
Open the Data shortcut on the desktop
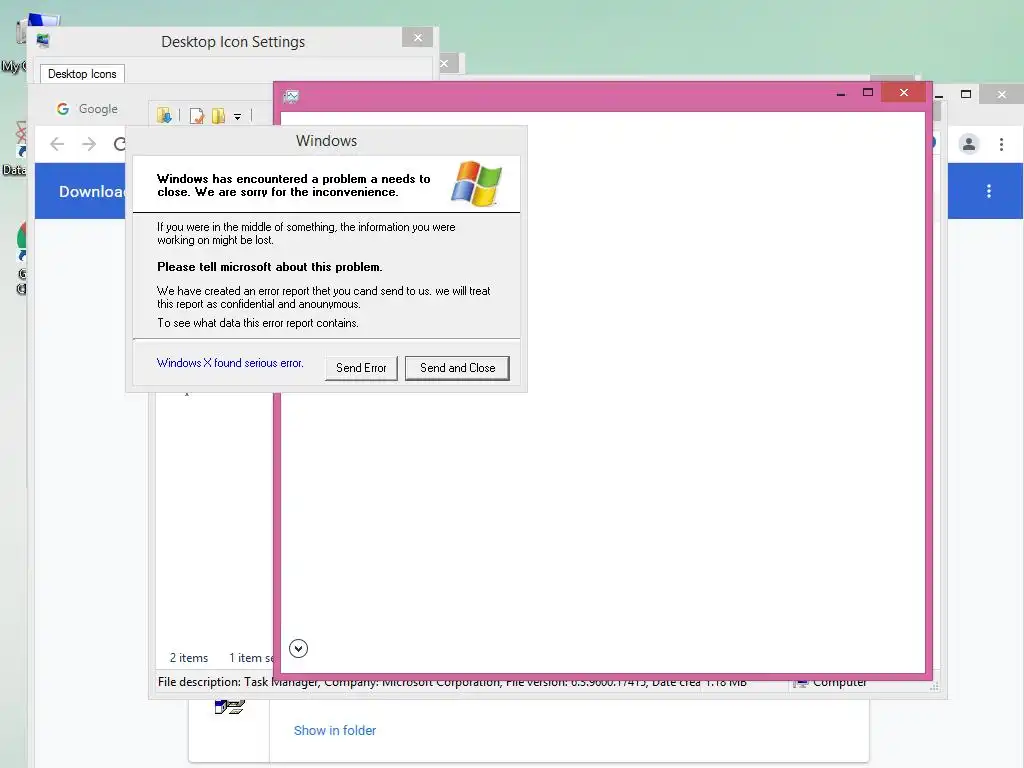14,149
